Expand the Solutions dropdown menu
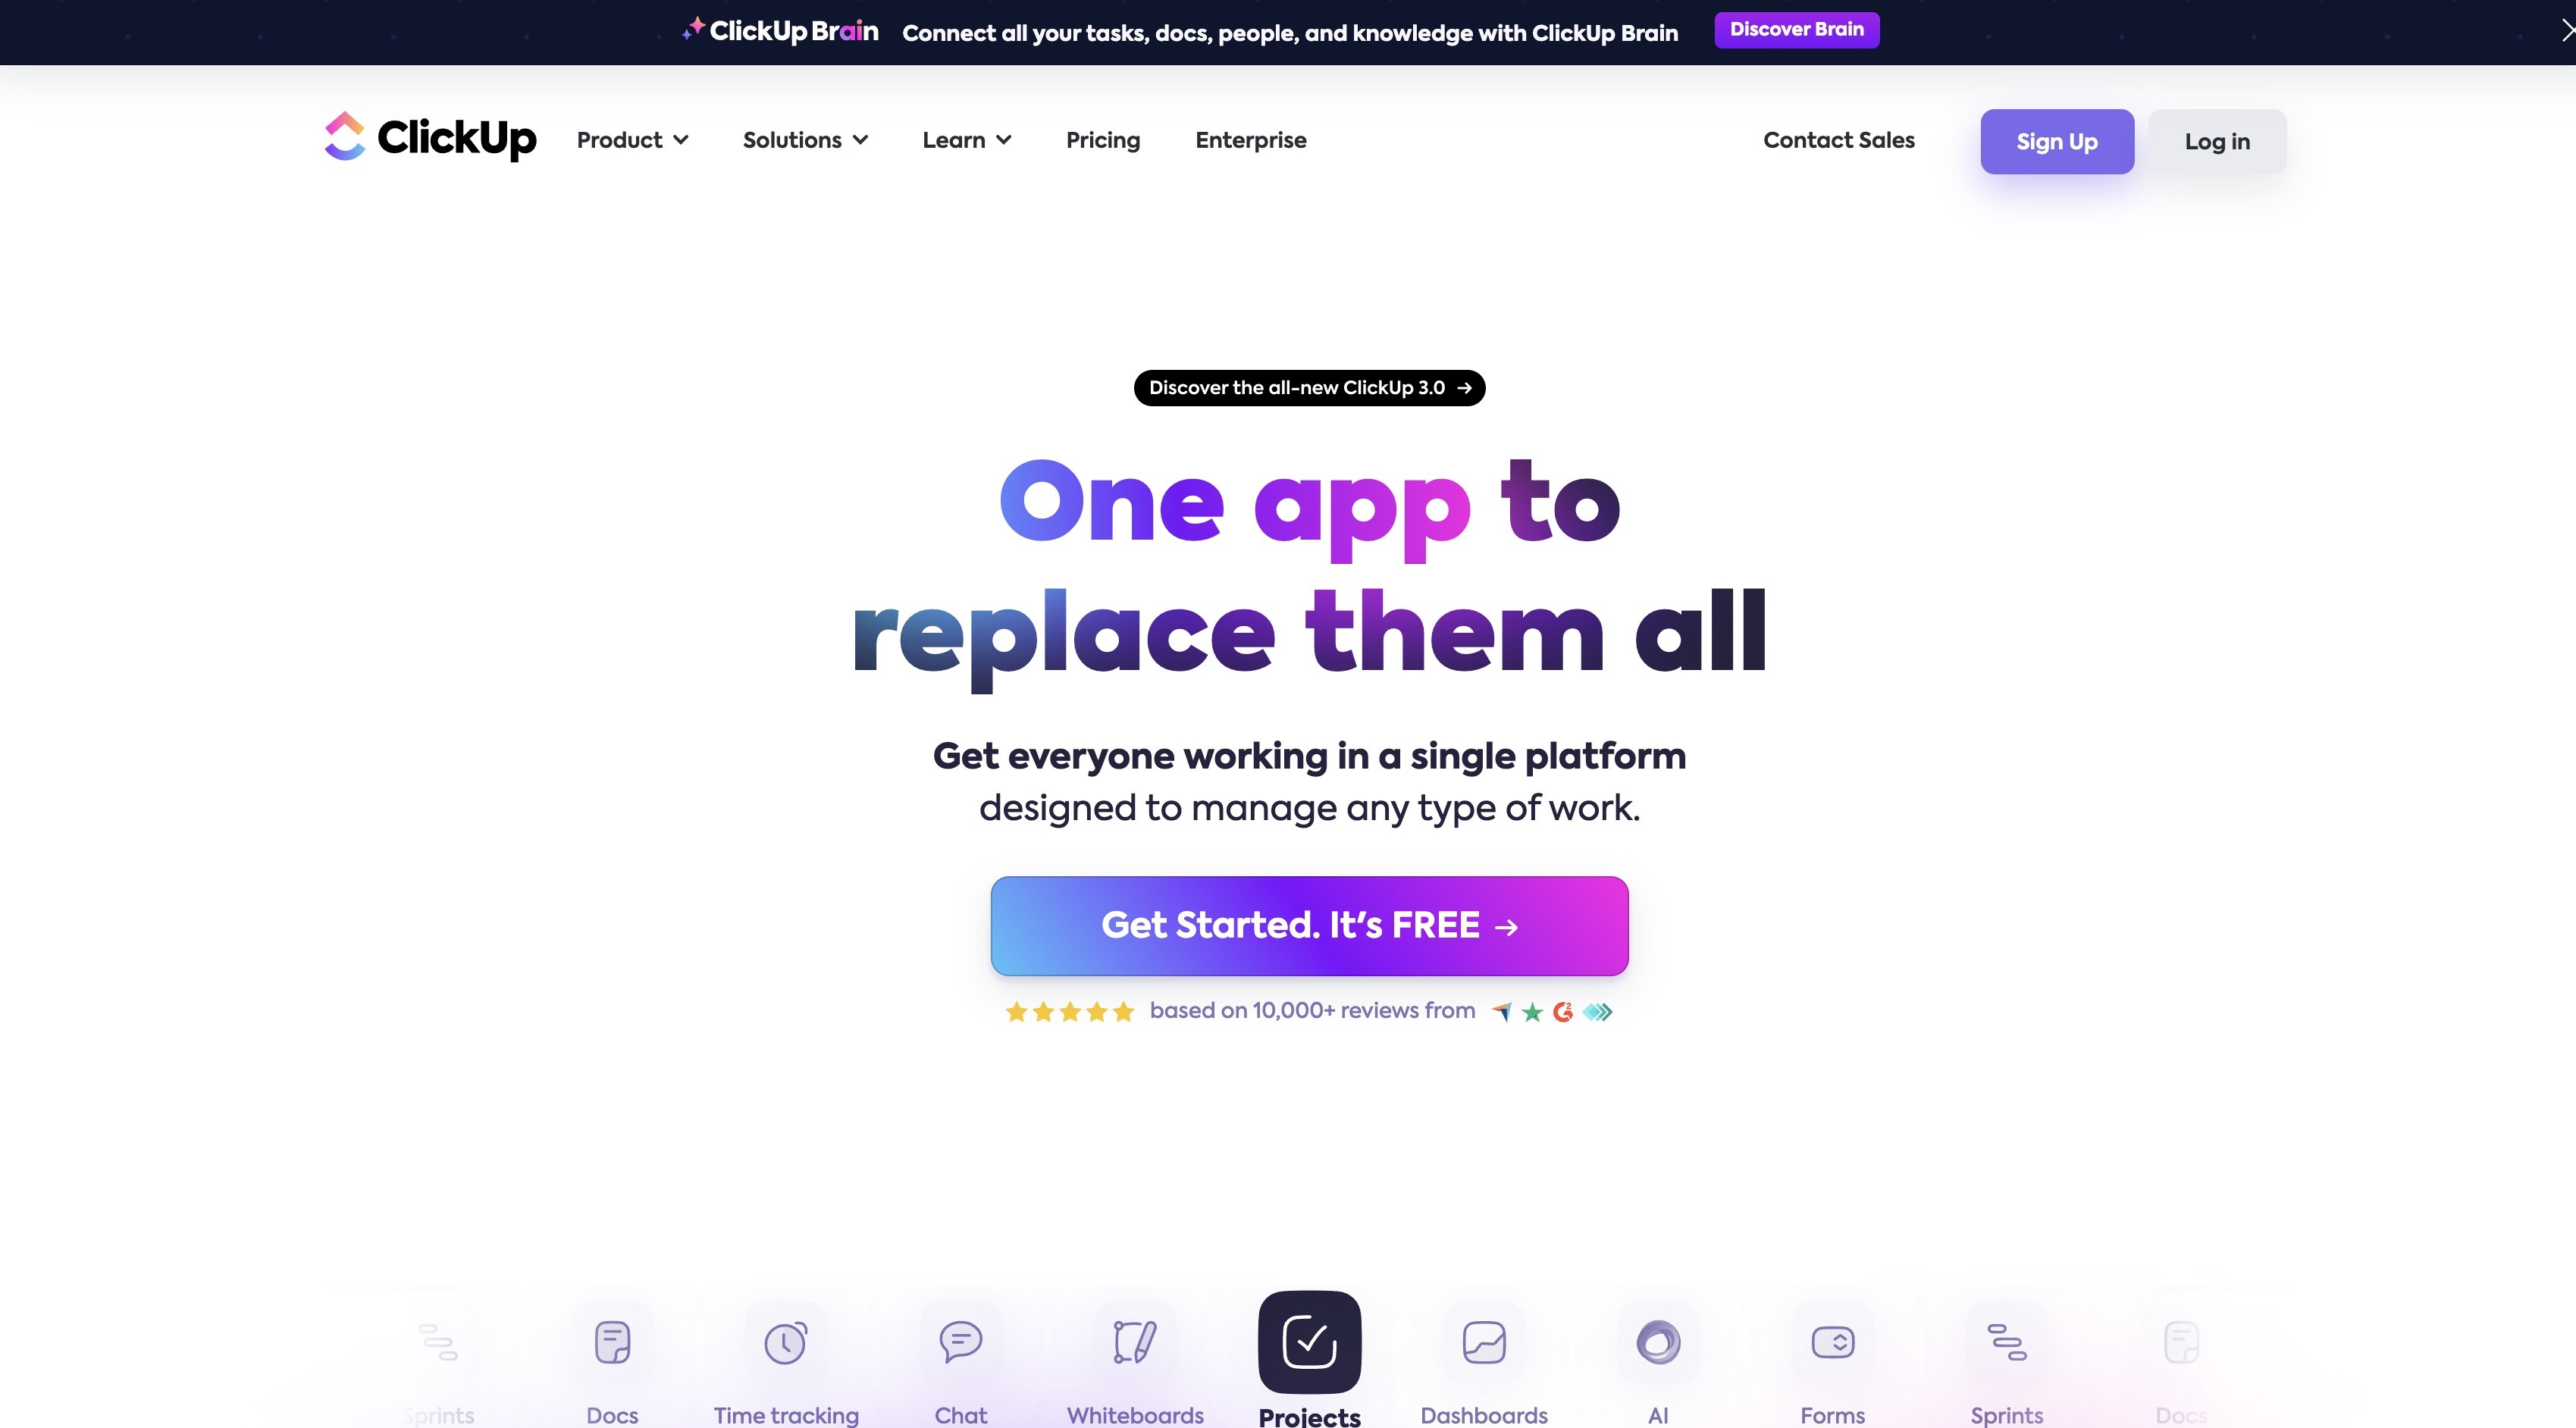 point(805,140)
